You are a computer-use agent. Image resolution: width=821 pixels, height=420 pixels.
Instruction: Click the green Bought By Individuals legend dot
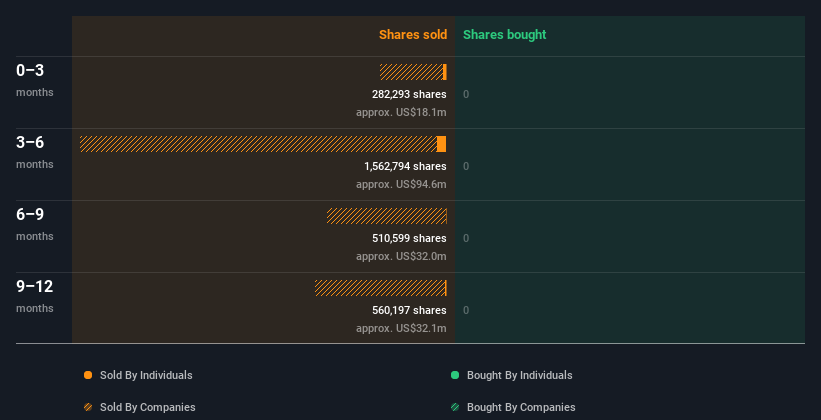[x=455, y=375]
